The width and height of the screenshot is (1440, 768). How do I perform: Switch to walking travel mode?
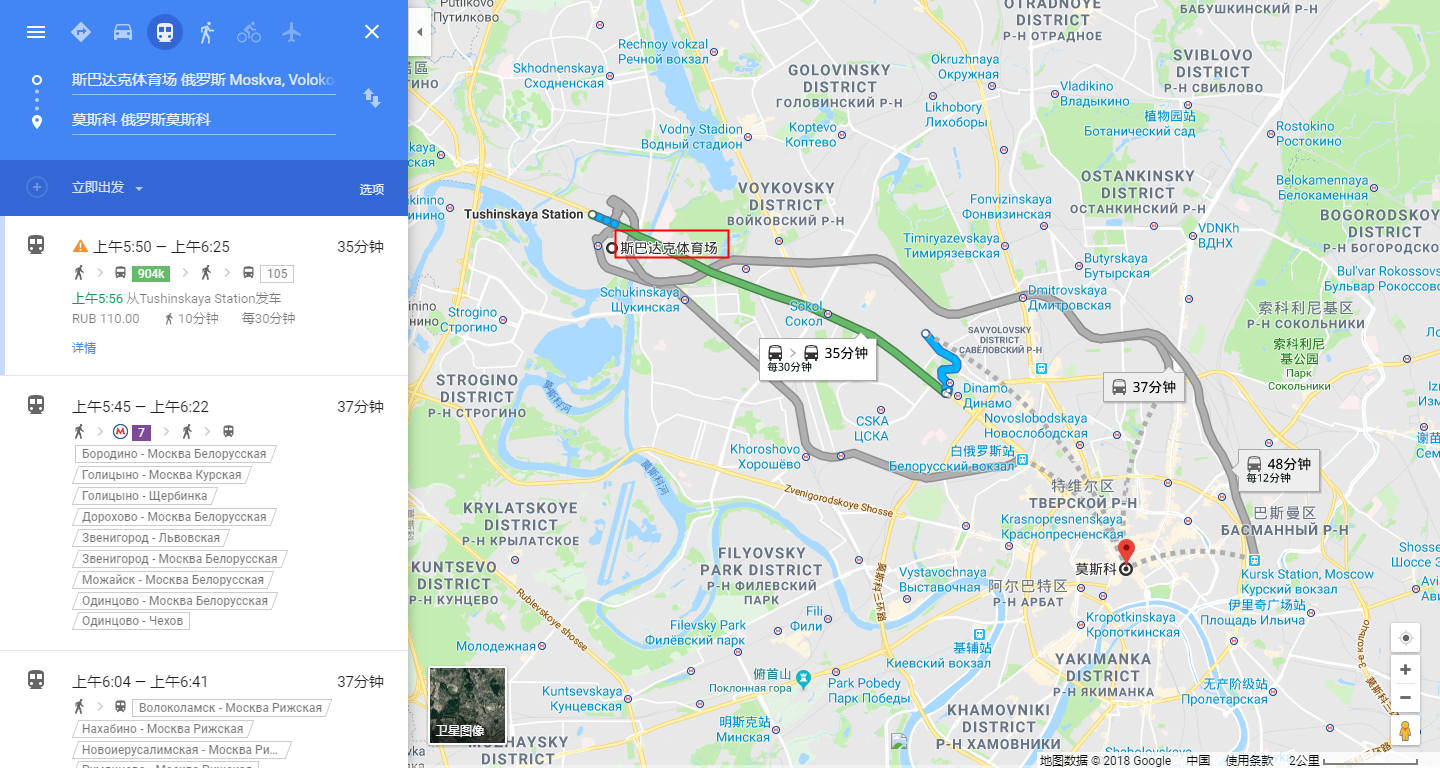pos(207,32)
